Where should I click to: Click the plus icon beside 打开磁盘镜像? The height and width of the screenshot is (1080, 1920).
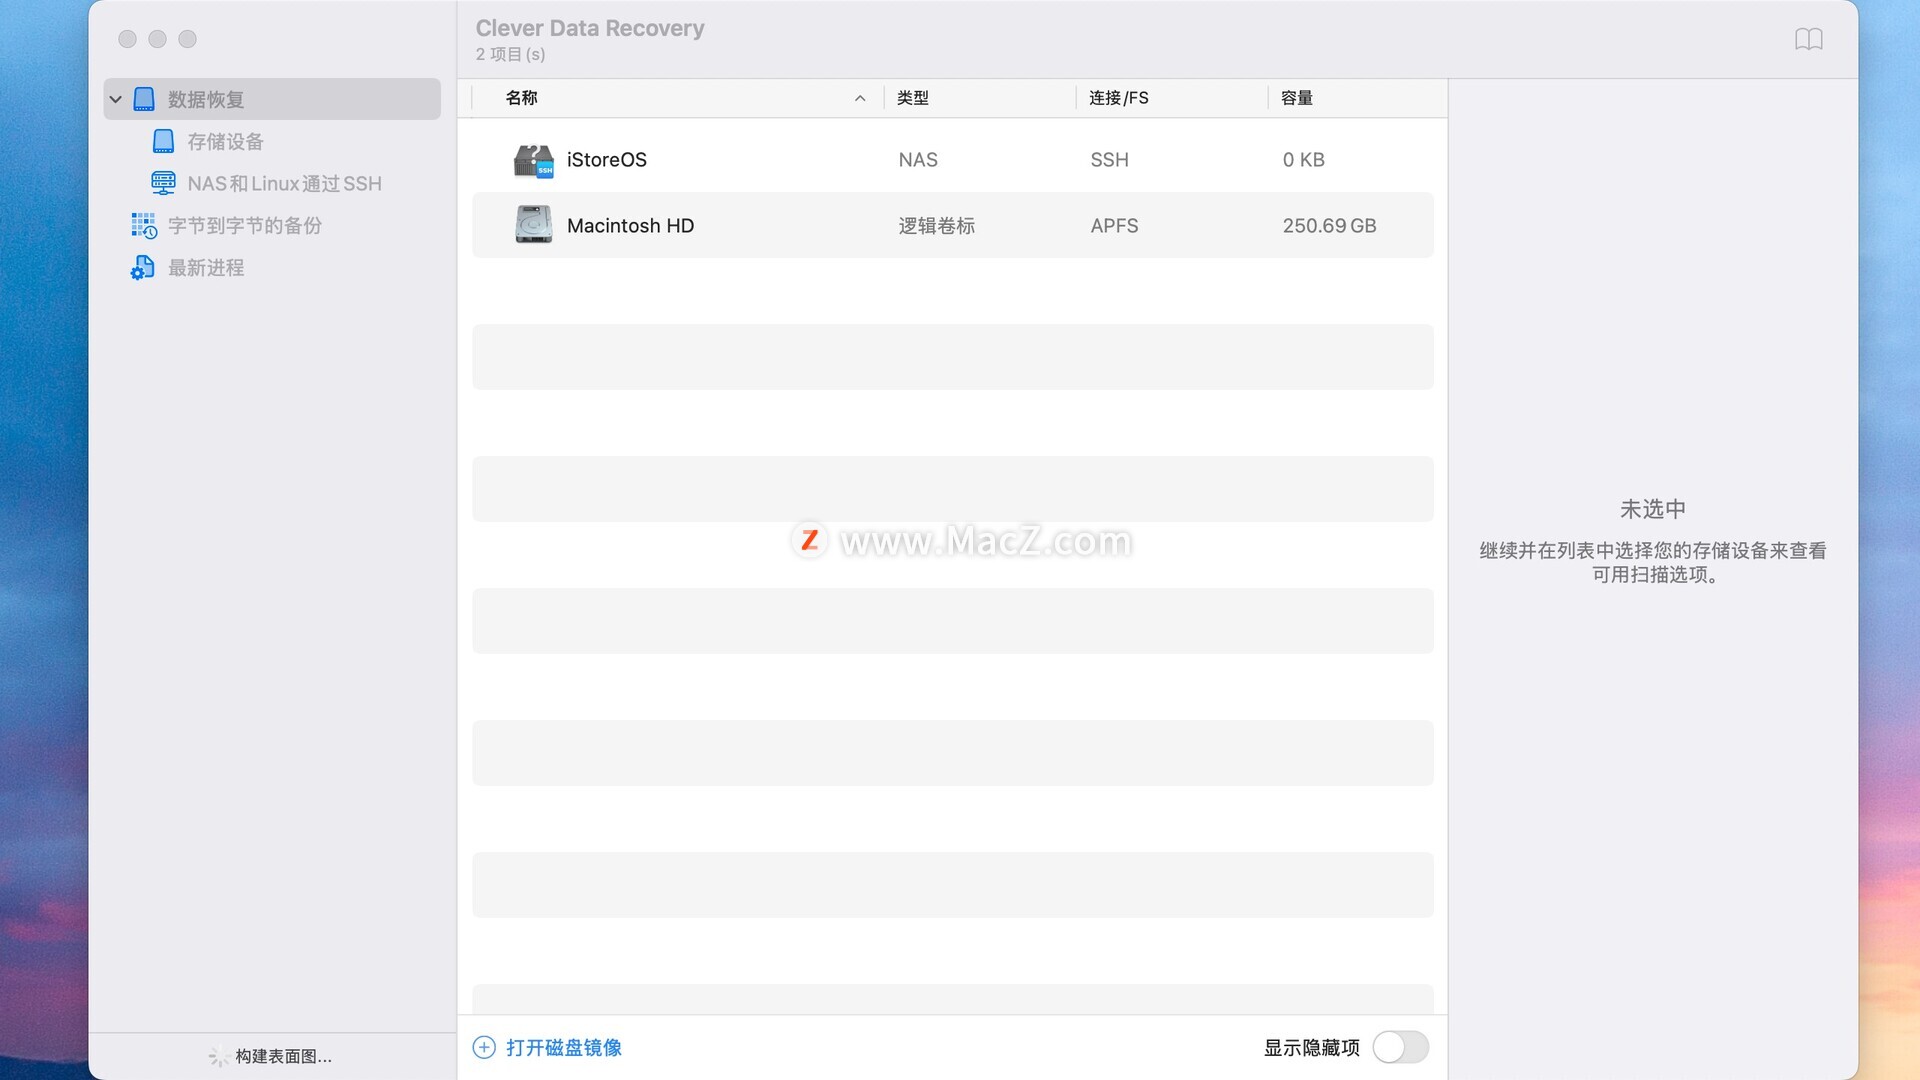(484, 1047)
